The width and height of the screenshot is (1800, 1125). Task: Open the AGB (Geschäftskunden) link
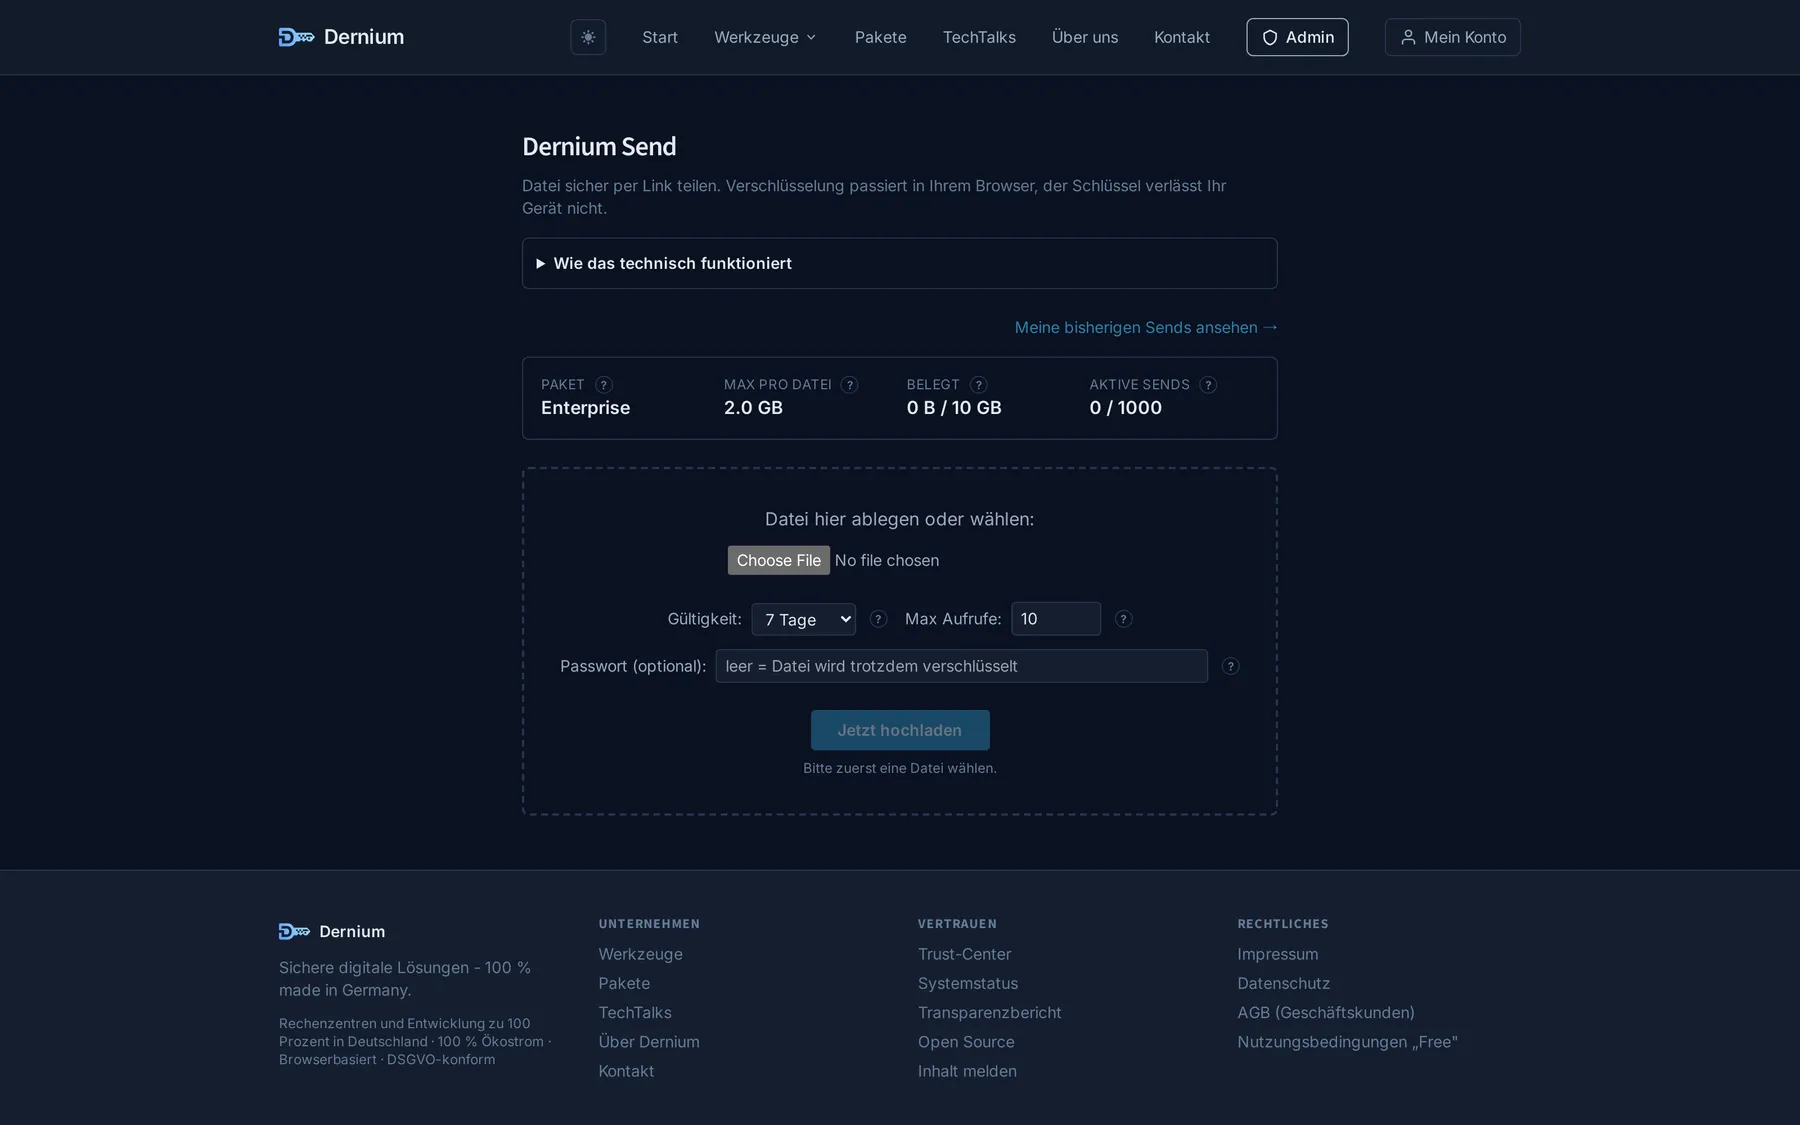1326,1012
